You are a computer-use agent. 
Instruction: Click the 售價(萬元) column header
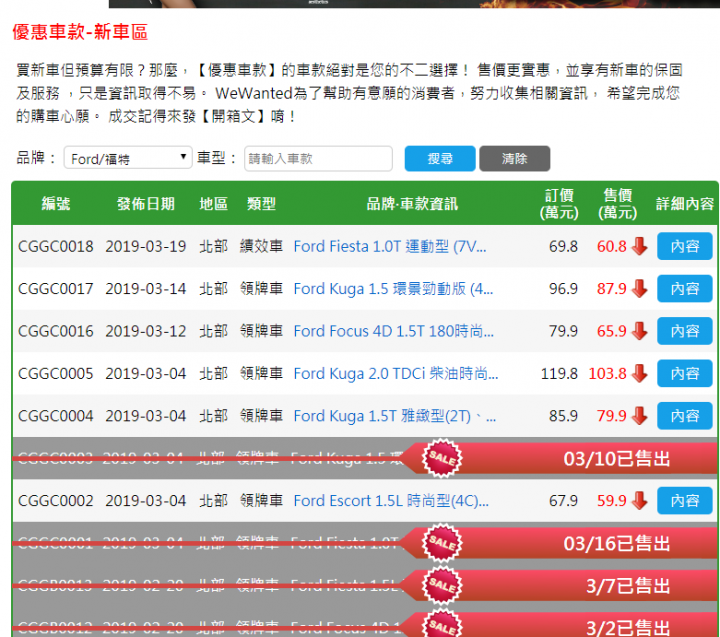click(x=617, y=203)
